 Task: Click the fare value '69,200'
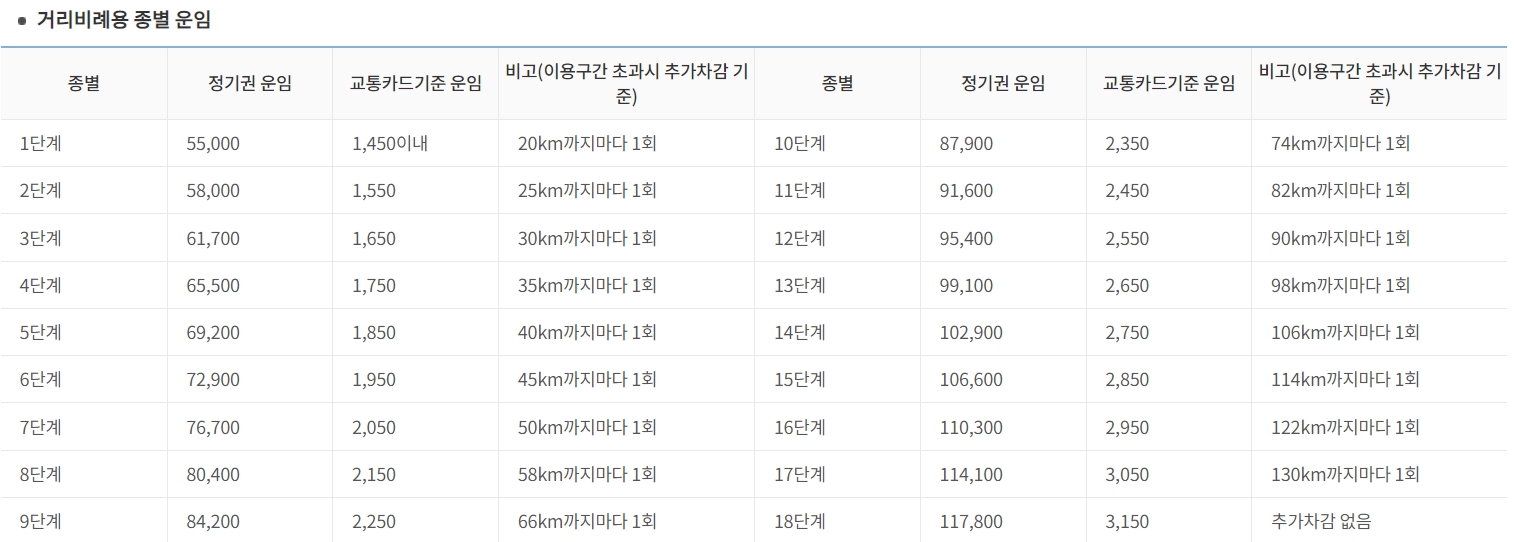[213, 333]
